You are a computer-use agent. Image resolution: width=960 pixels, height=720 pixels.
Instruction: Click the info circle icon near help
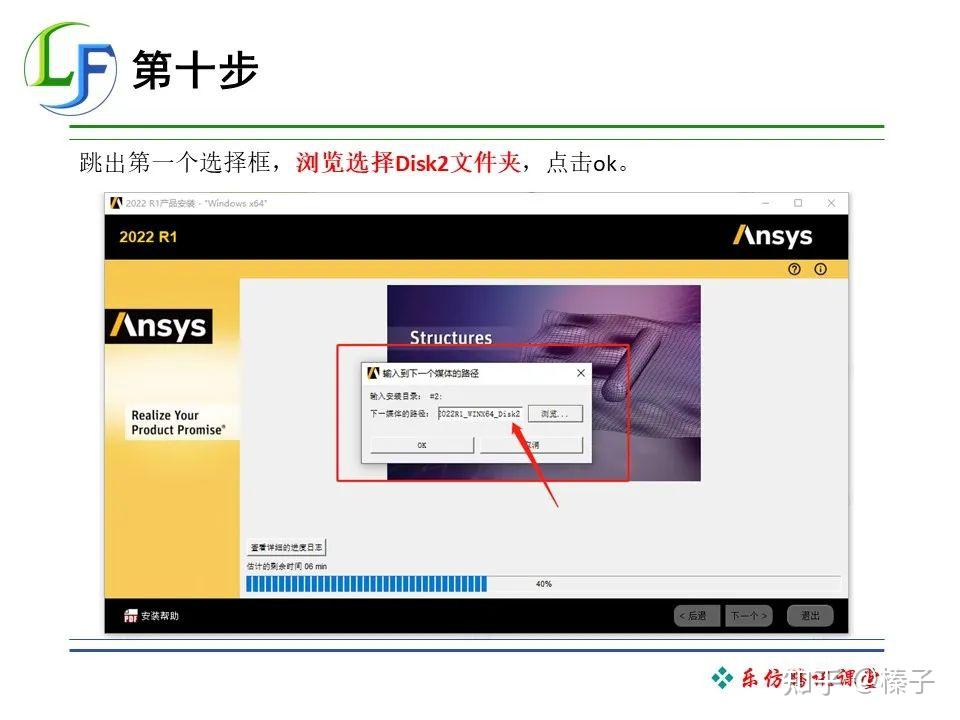[x=821, y=269]
